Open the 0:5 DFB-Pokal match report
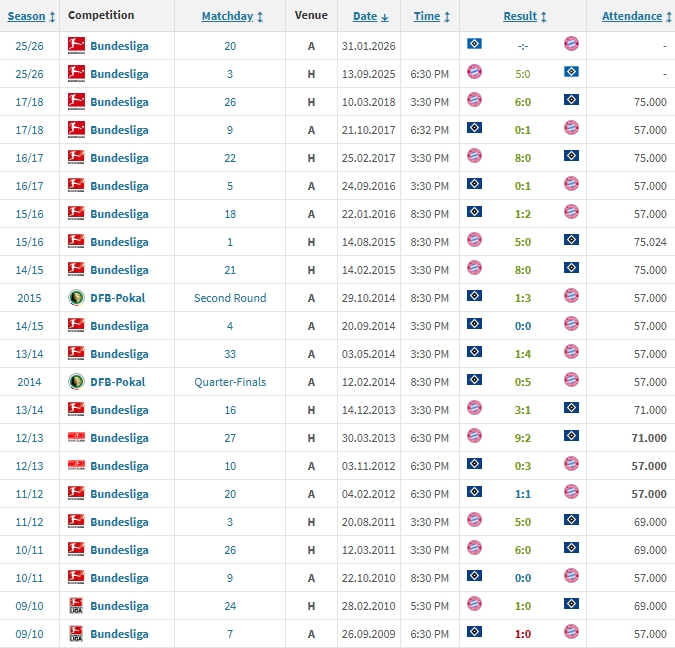This screenshot has width=675, height=648. [522, 381]
